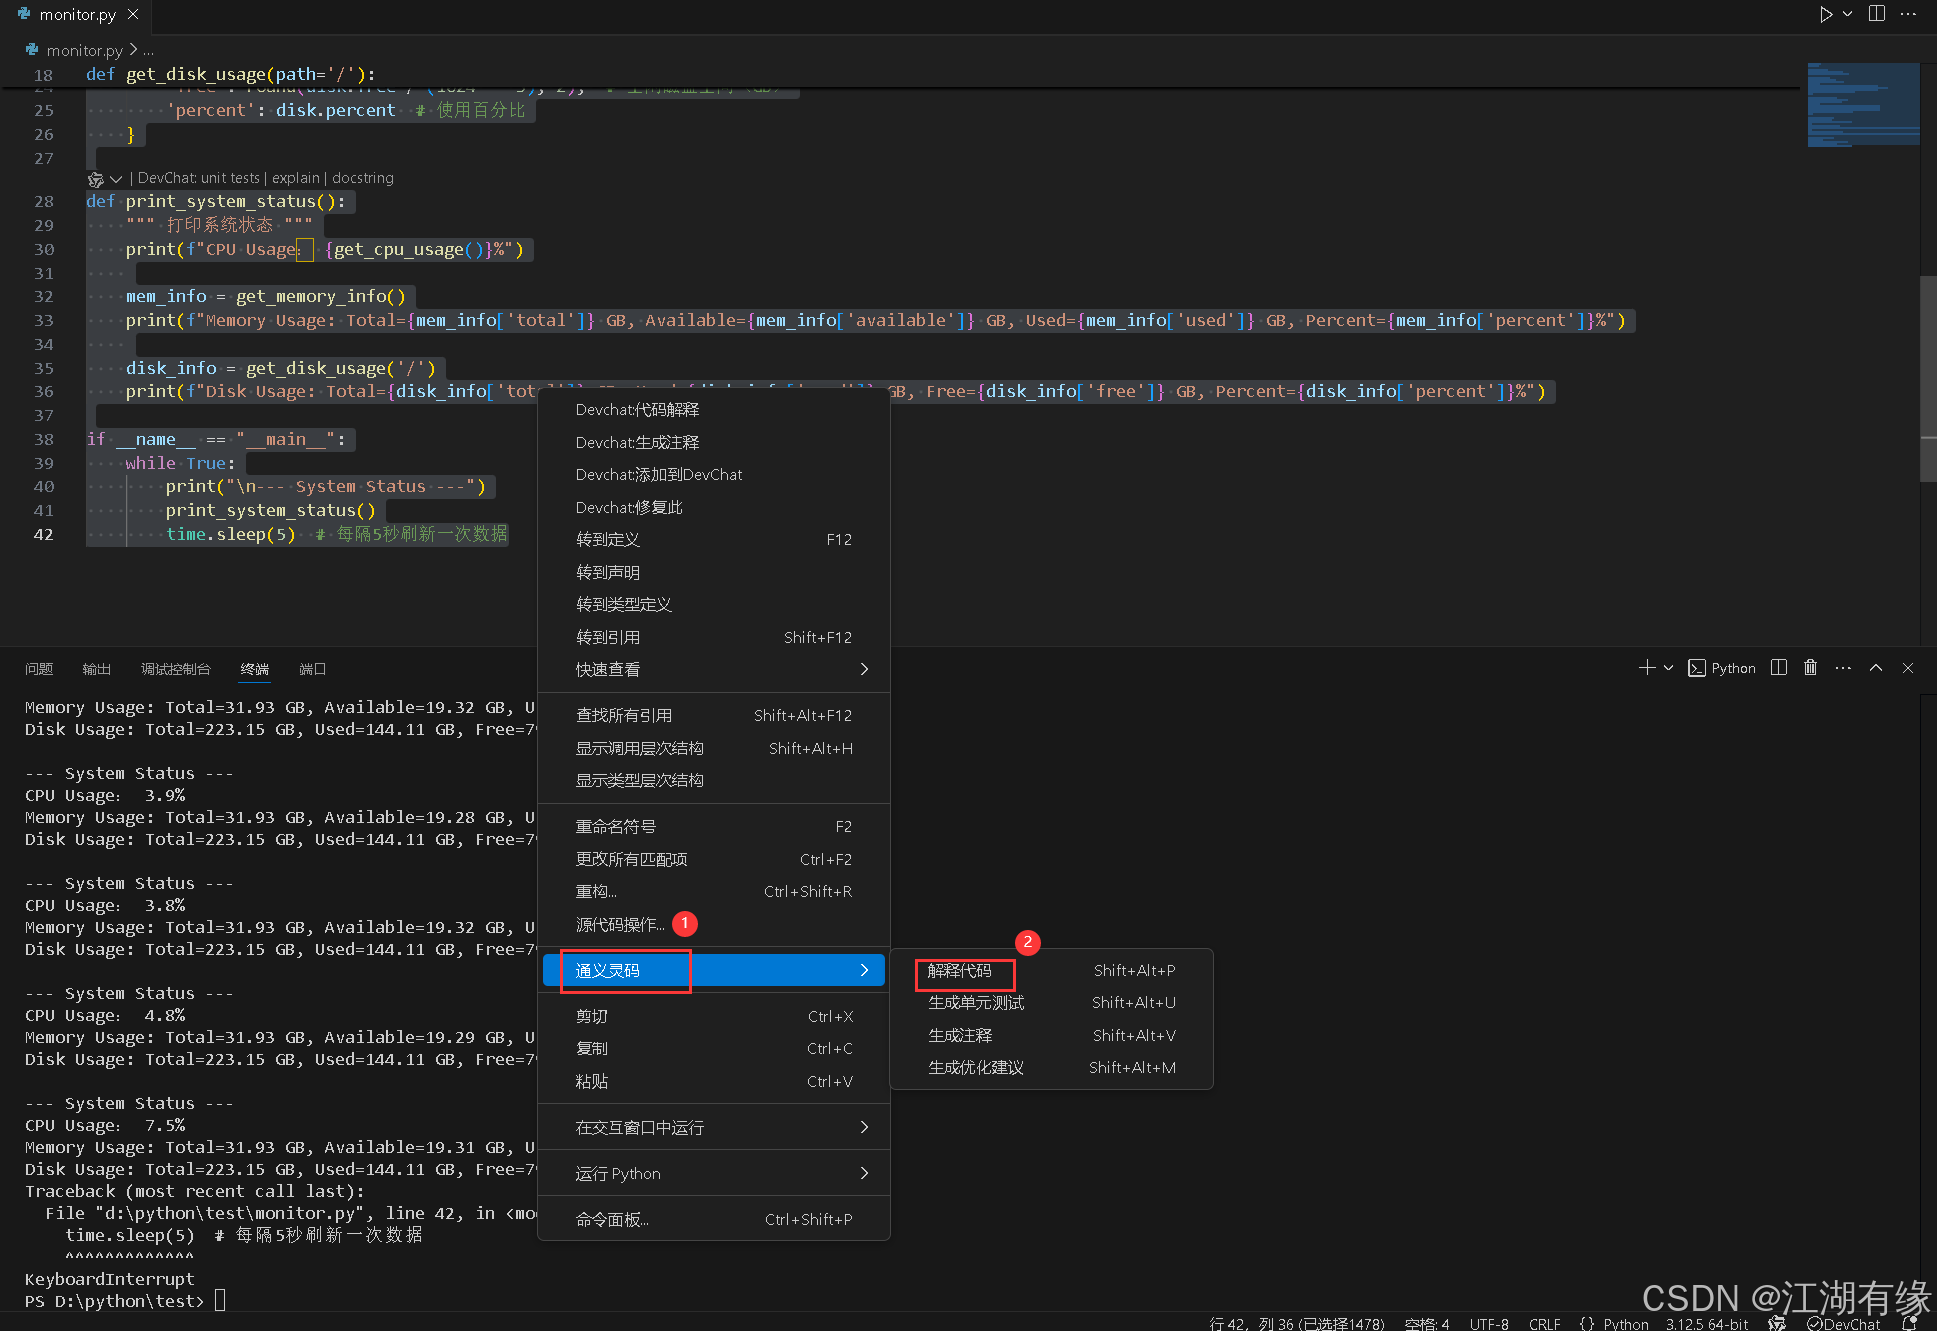Open the new terminal profile dropdown
The height and width of the screenshot is (1331, 1937).
(x=1668, y=668)
